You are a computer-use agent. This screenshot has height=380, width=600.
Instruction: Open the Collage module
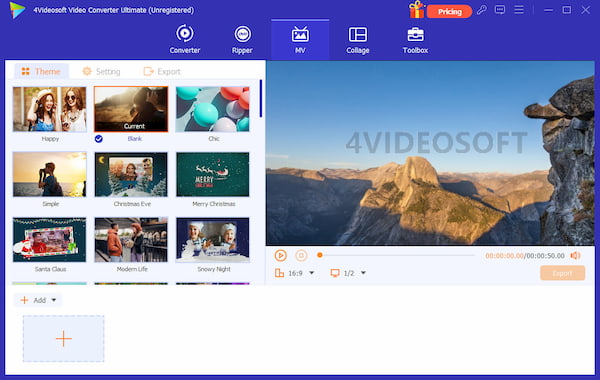click(x=358, y=39)
